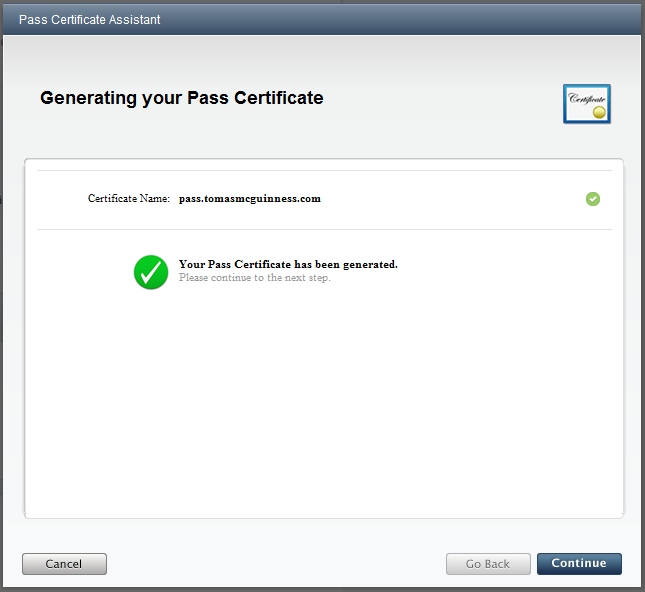
Task: Click empty footer space between Cancel and Go Back
Action: pyautogui.click(x=275, y=564)
